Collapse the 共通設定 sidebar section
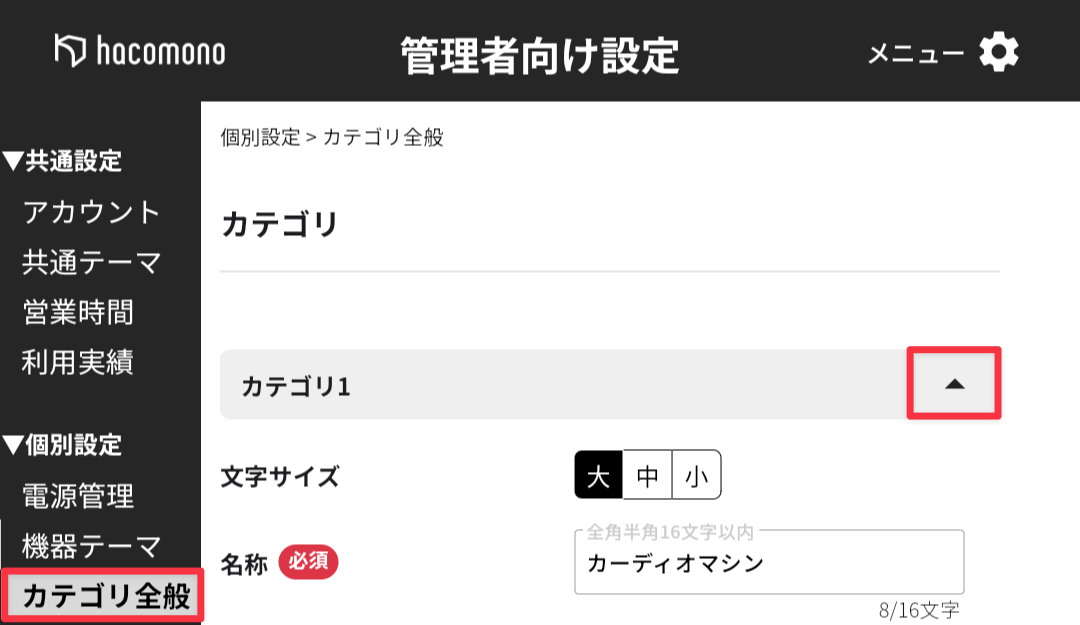The width and height of the screenshot is (1080, 625). pyautogui.click(x=62, y=161)
